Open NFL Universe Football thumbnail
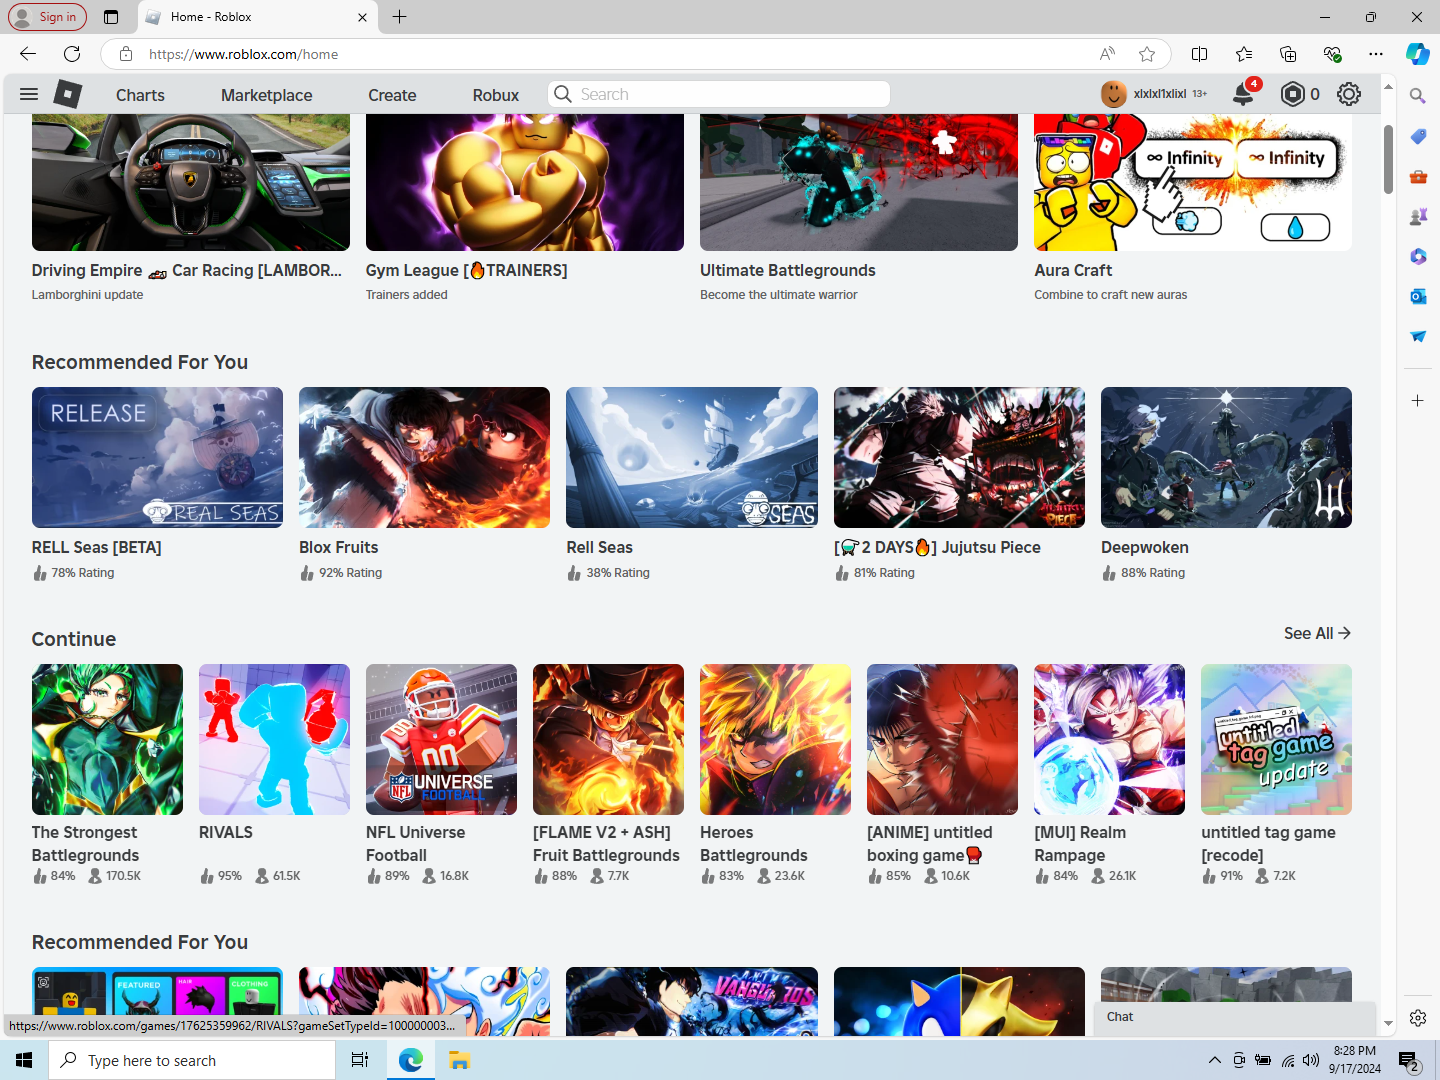1440x1080 pixels. (441, 739)
